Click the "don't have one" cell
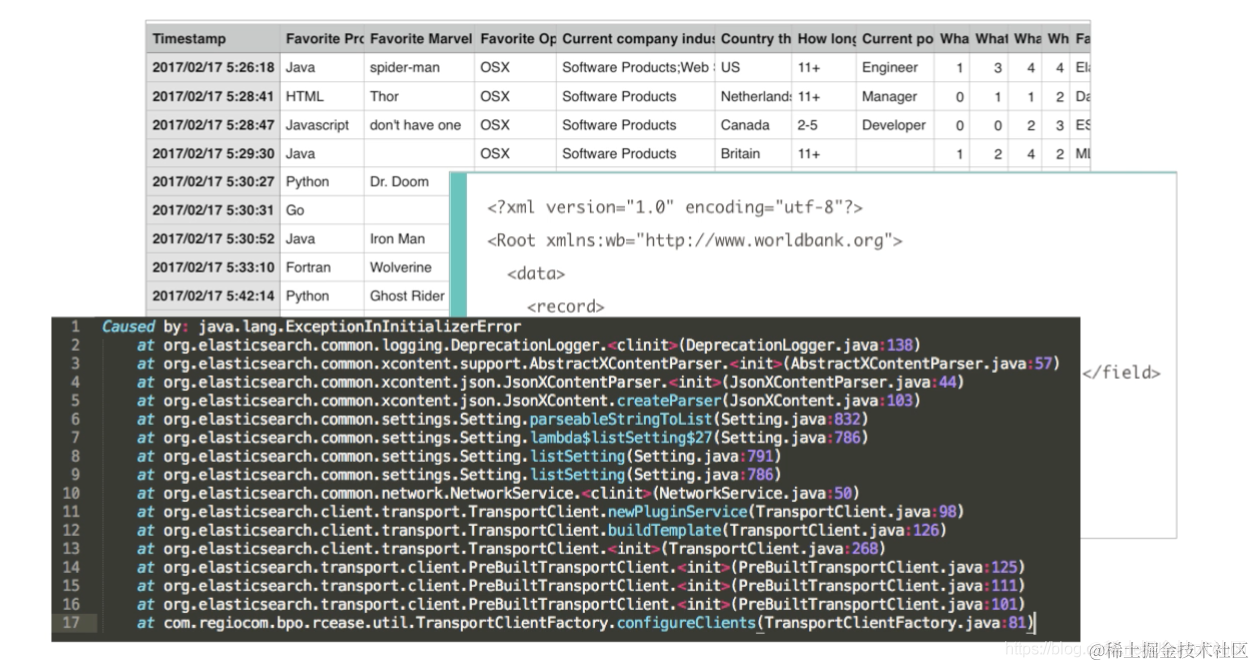The image size is (1255, 667). point(420,125)
